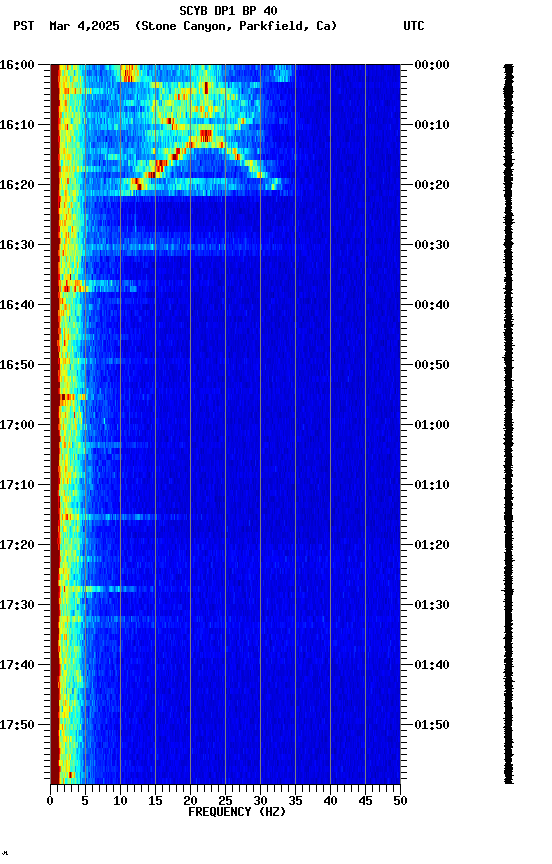Image resolution: width=552 pixels, height=864 pixels.
Task: Click the UTC time label 00:50
Action: (x=432, y=365)
